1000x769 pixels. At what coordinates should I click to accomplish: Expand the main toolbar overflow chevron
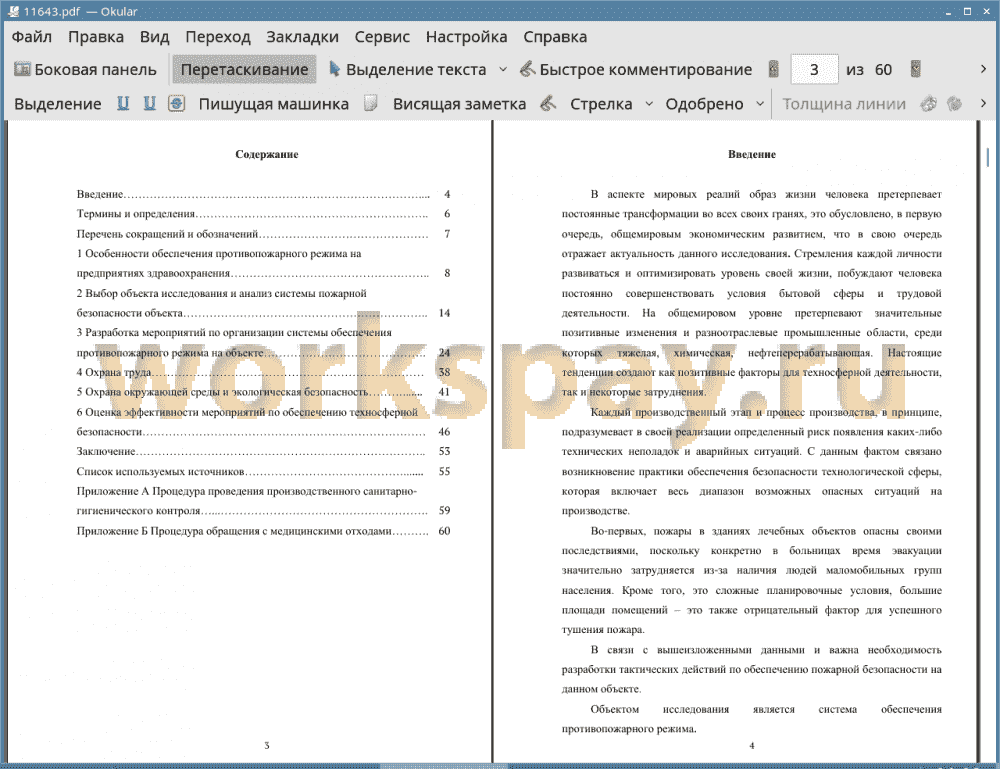point(983,69)
